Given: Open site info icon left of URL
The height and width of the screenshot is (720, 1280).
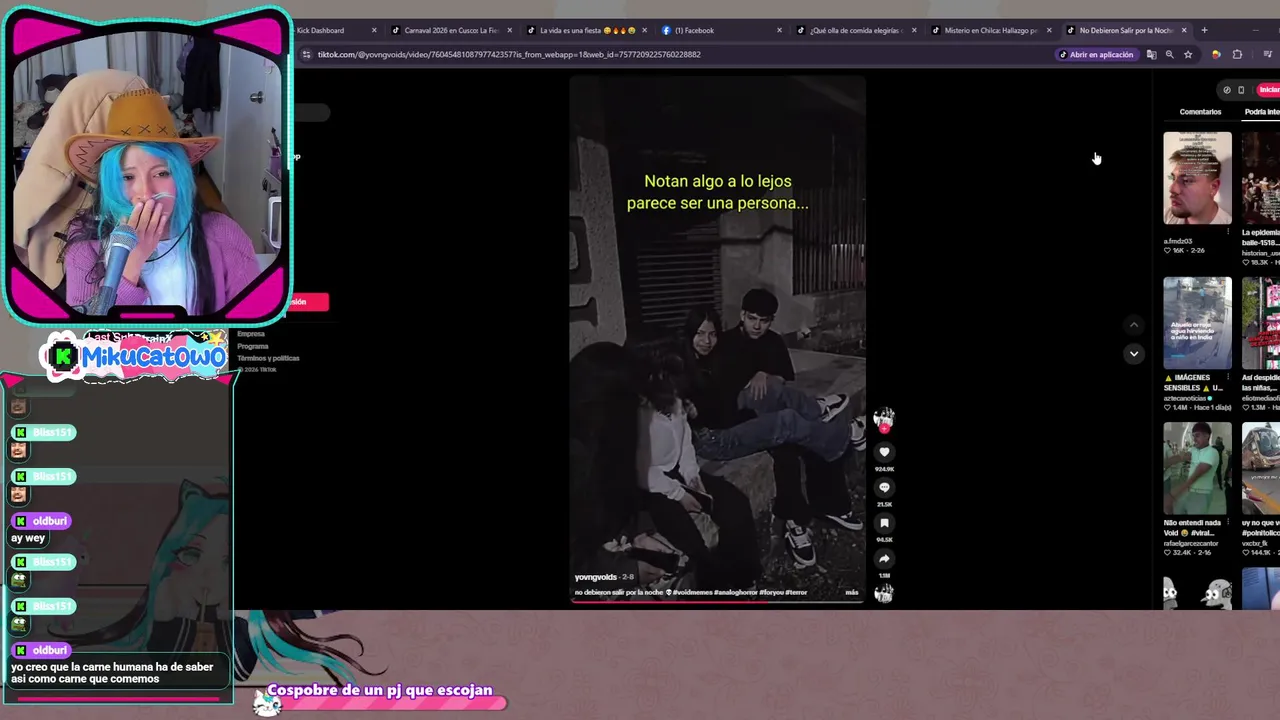Looking at the screenshot, I should tap(306, 54).
